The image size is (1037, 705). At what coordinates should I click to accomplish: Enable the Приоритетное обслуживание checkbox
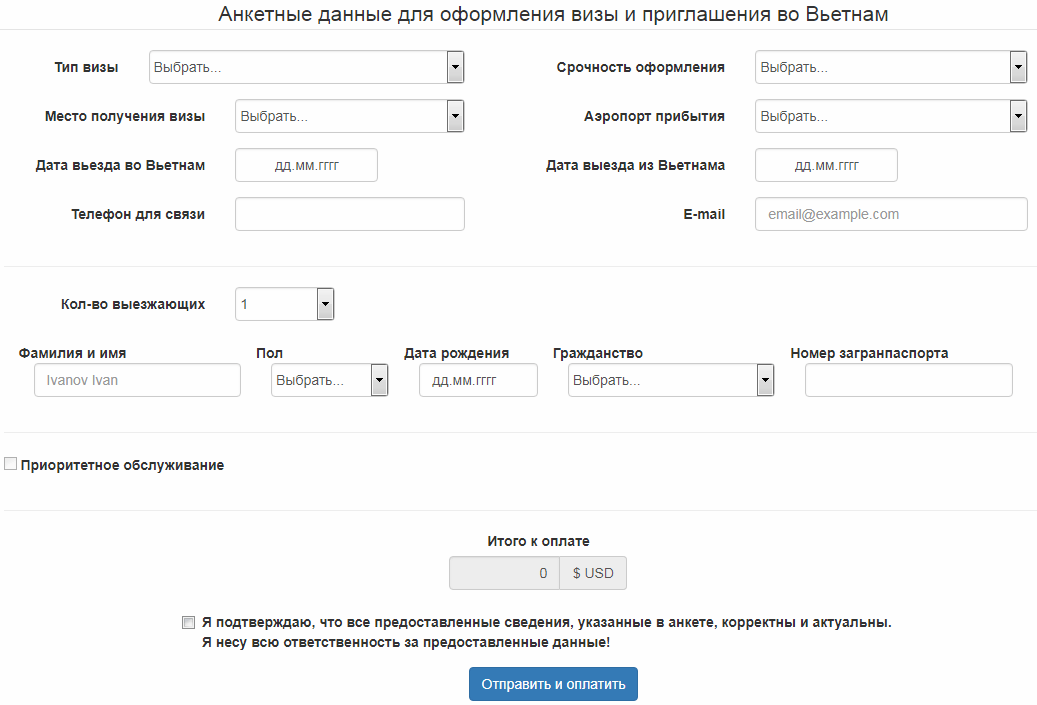11,464
